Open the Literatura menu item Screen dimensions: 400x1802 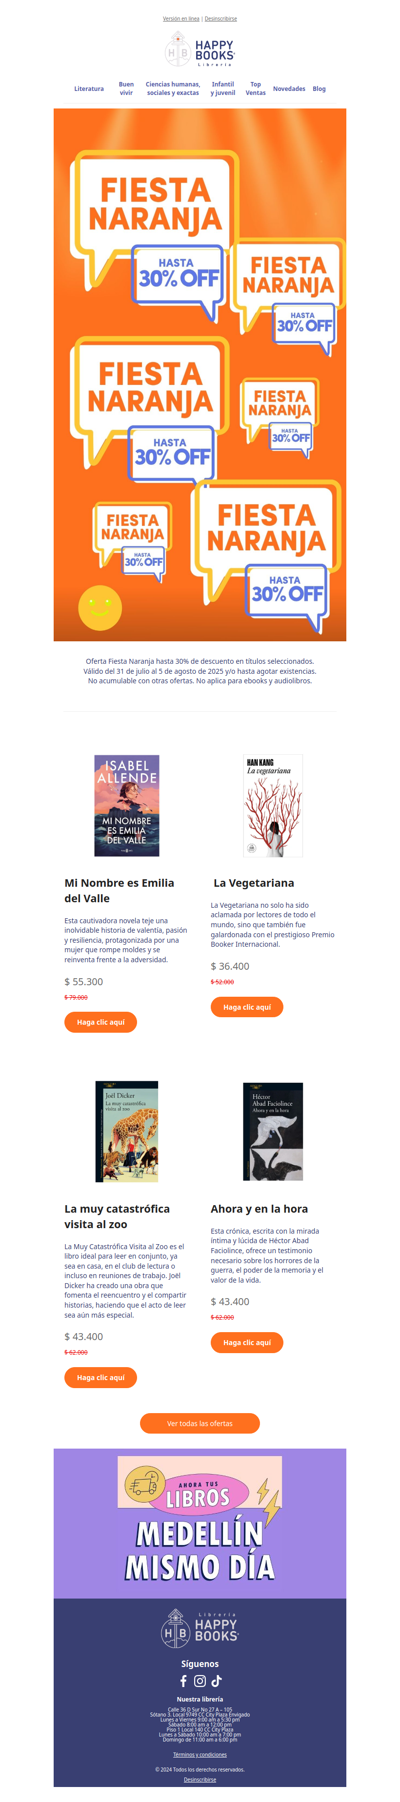[x=89, y=89]
